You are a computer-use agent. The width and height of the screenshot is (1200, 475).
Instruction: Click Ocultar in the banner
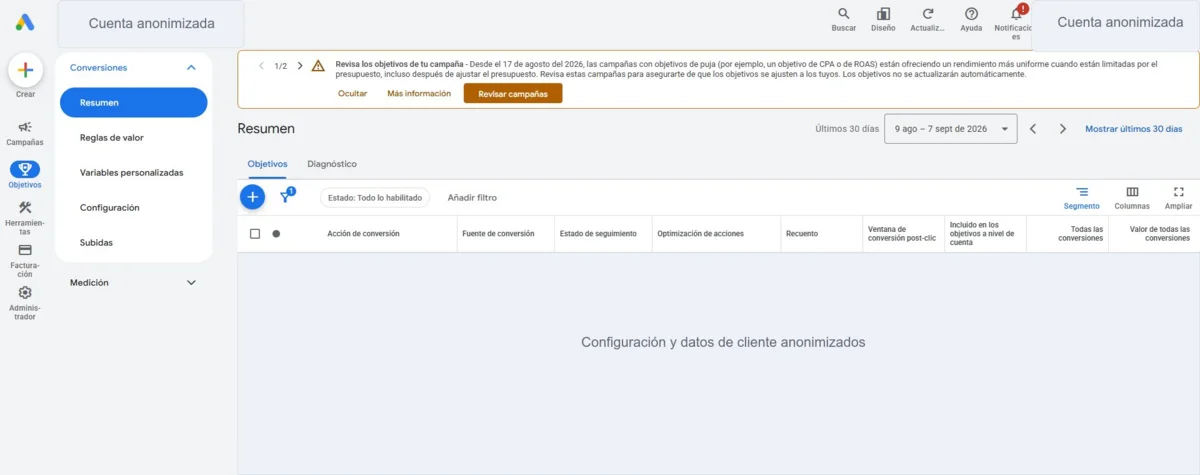coord(352,93)
